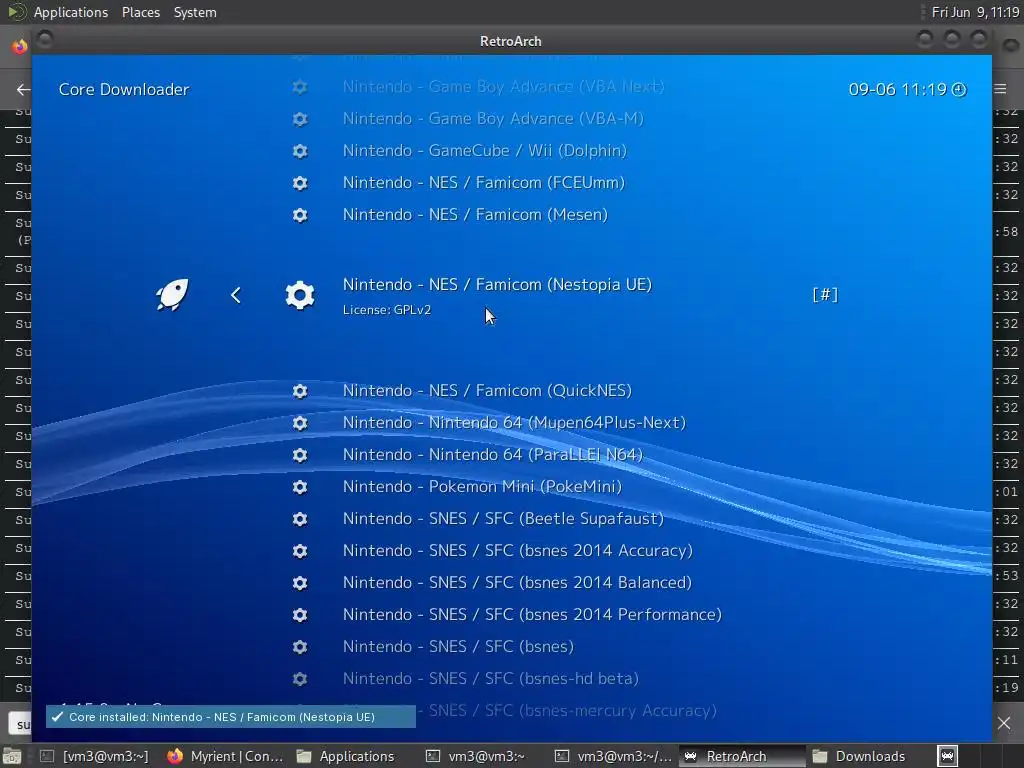Screen dimensions: 1024x768
Task: Click the back arrow in background Firefox window
Action: tap(23, 89)
